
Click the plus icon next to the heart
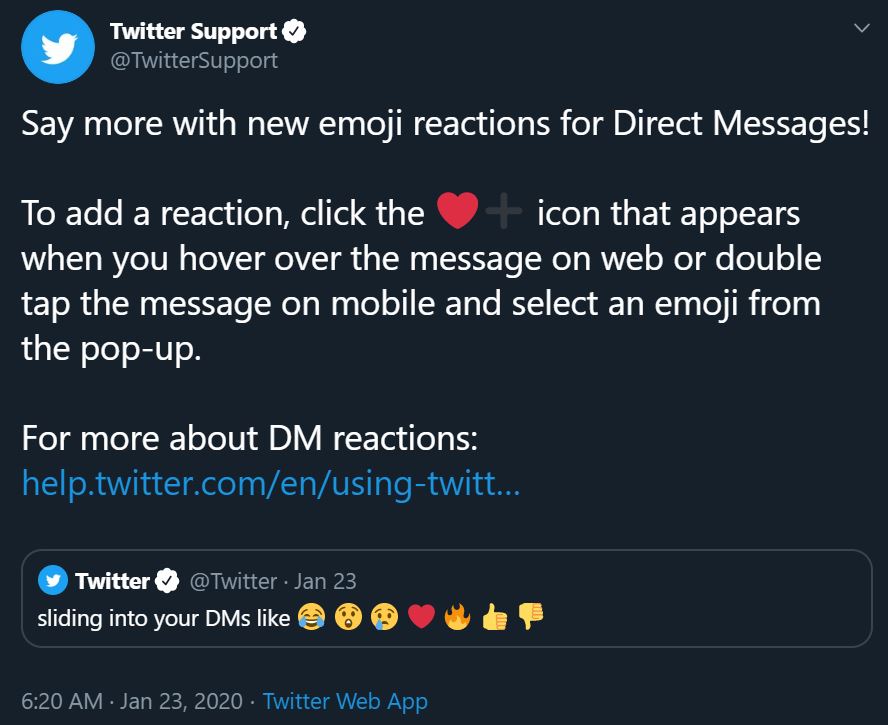pyautogui.click(x=505, y=211)
